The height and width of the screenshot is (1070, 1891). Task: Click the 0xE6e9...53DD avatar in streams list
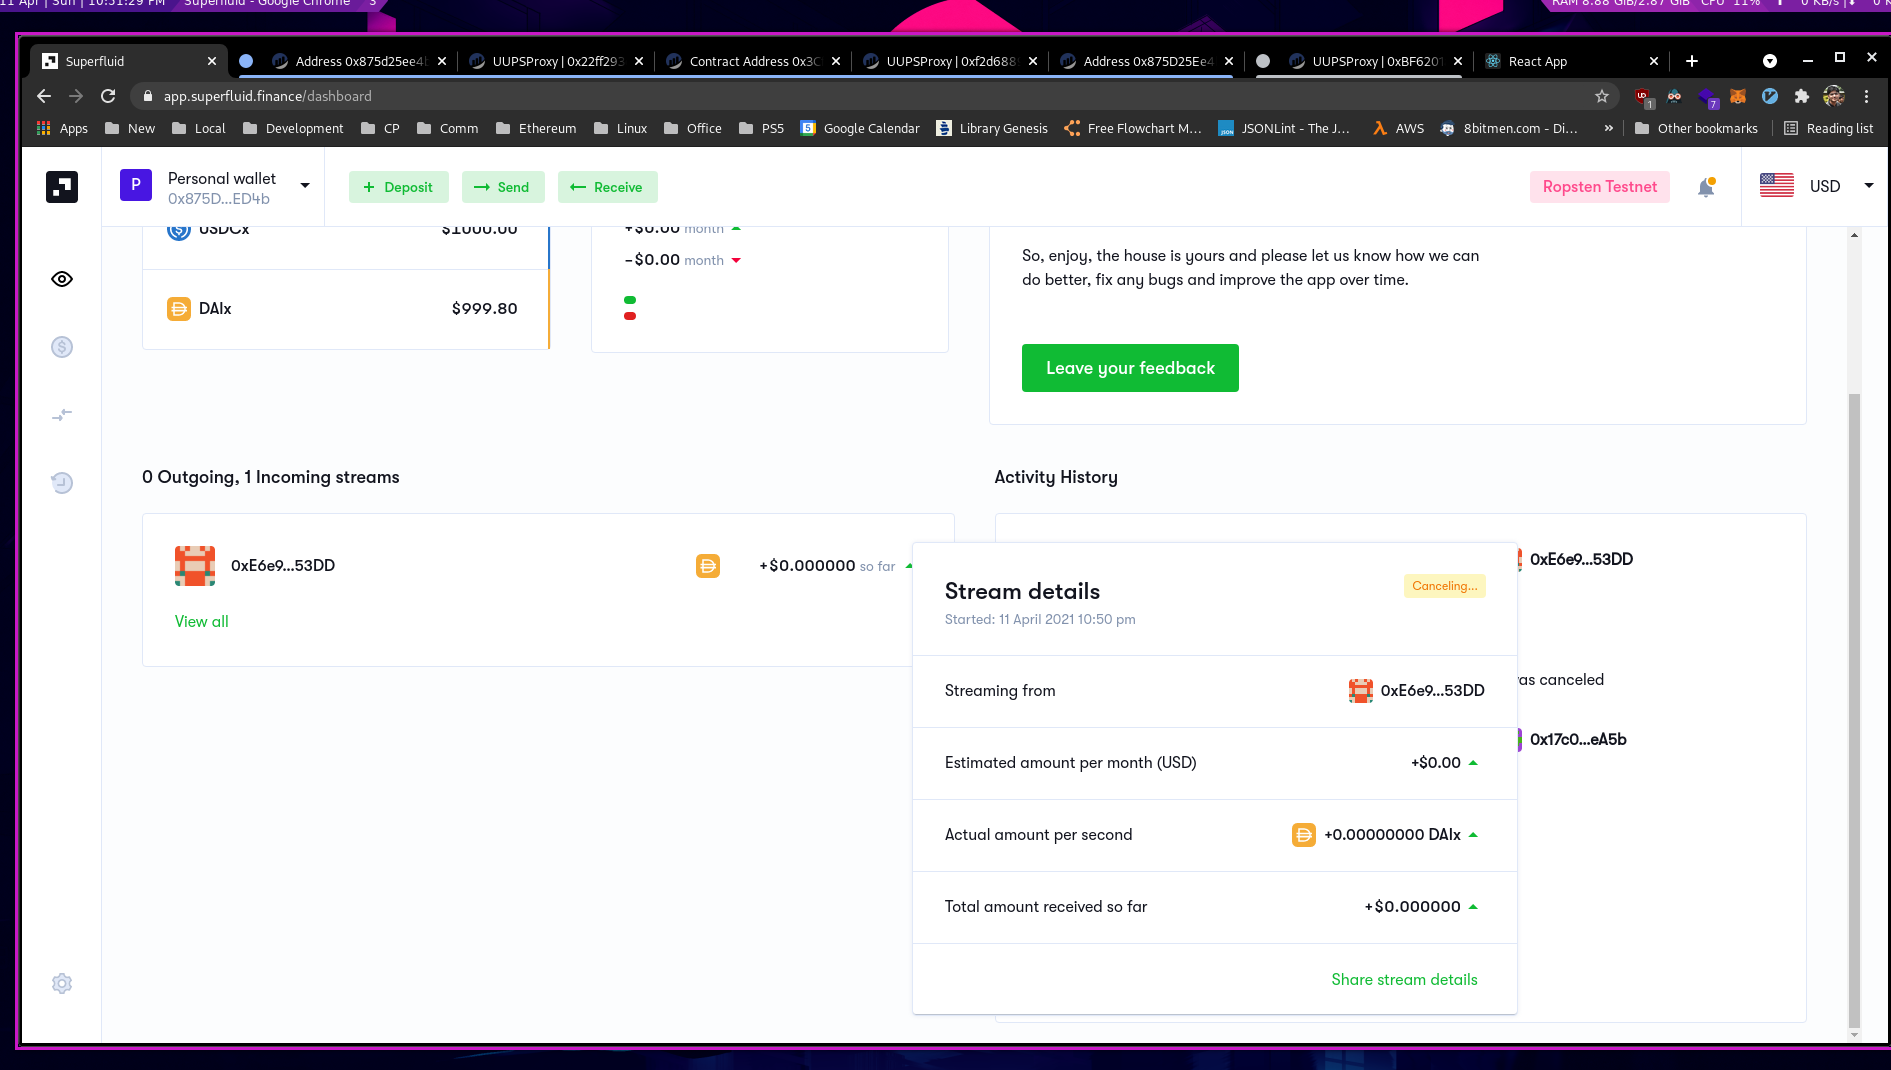coord(195,566)
